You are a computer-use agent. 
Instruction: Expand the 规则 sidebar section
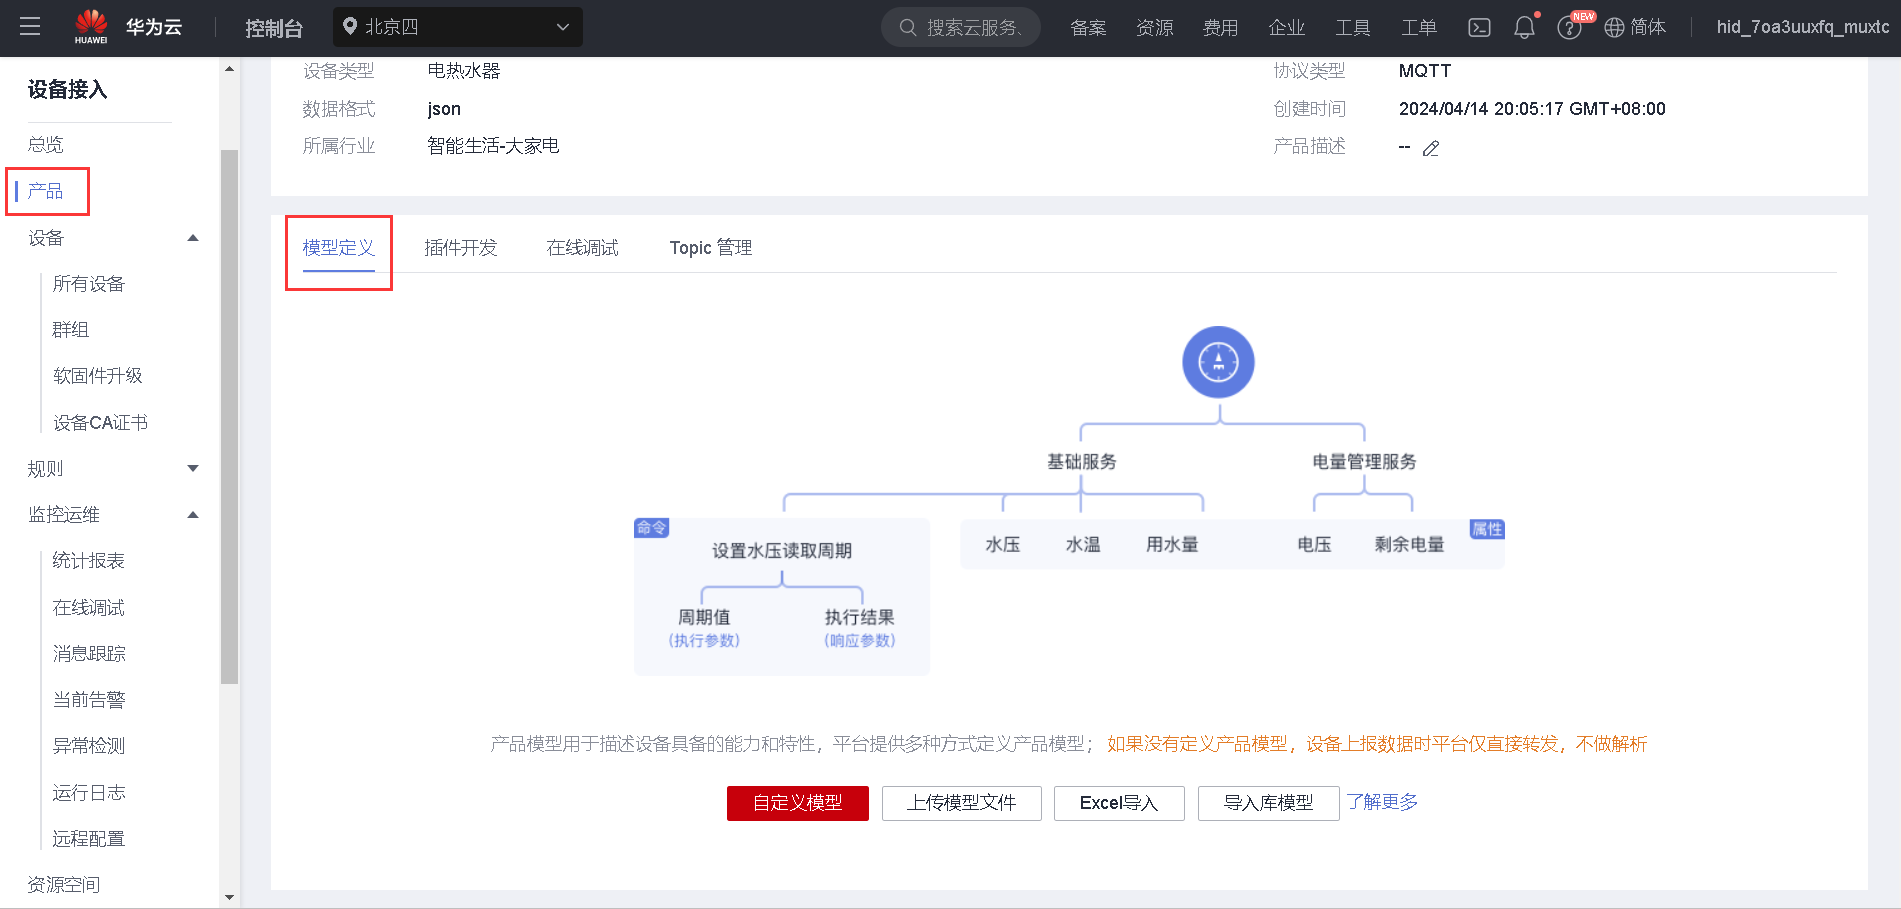pos(193,468)
